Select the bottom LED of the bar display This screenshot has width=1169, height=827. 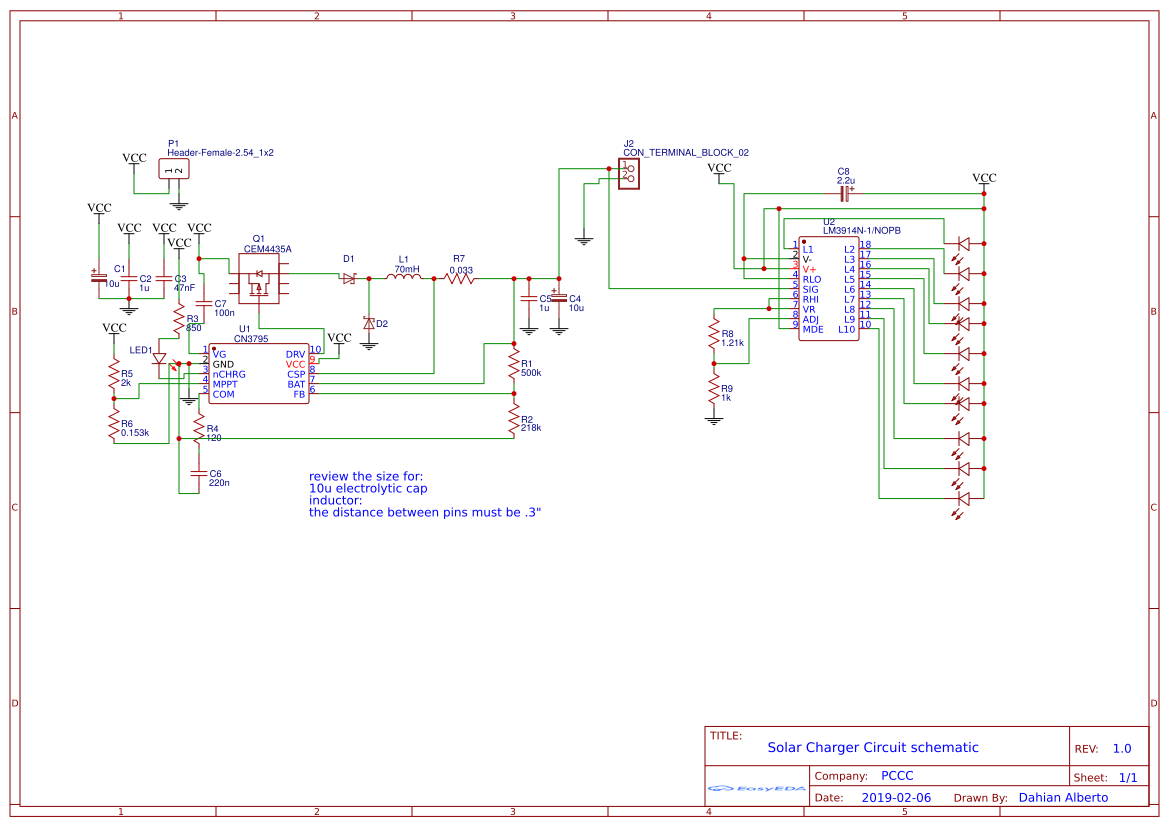coord(963,498)
